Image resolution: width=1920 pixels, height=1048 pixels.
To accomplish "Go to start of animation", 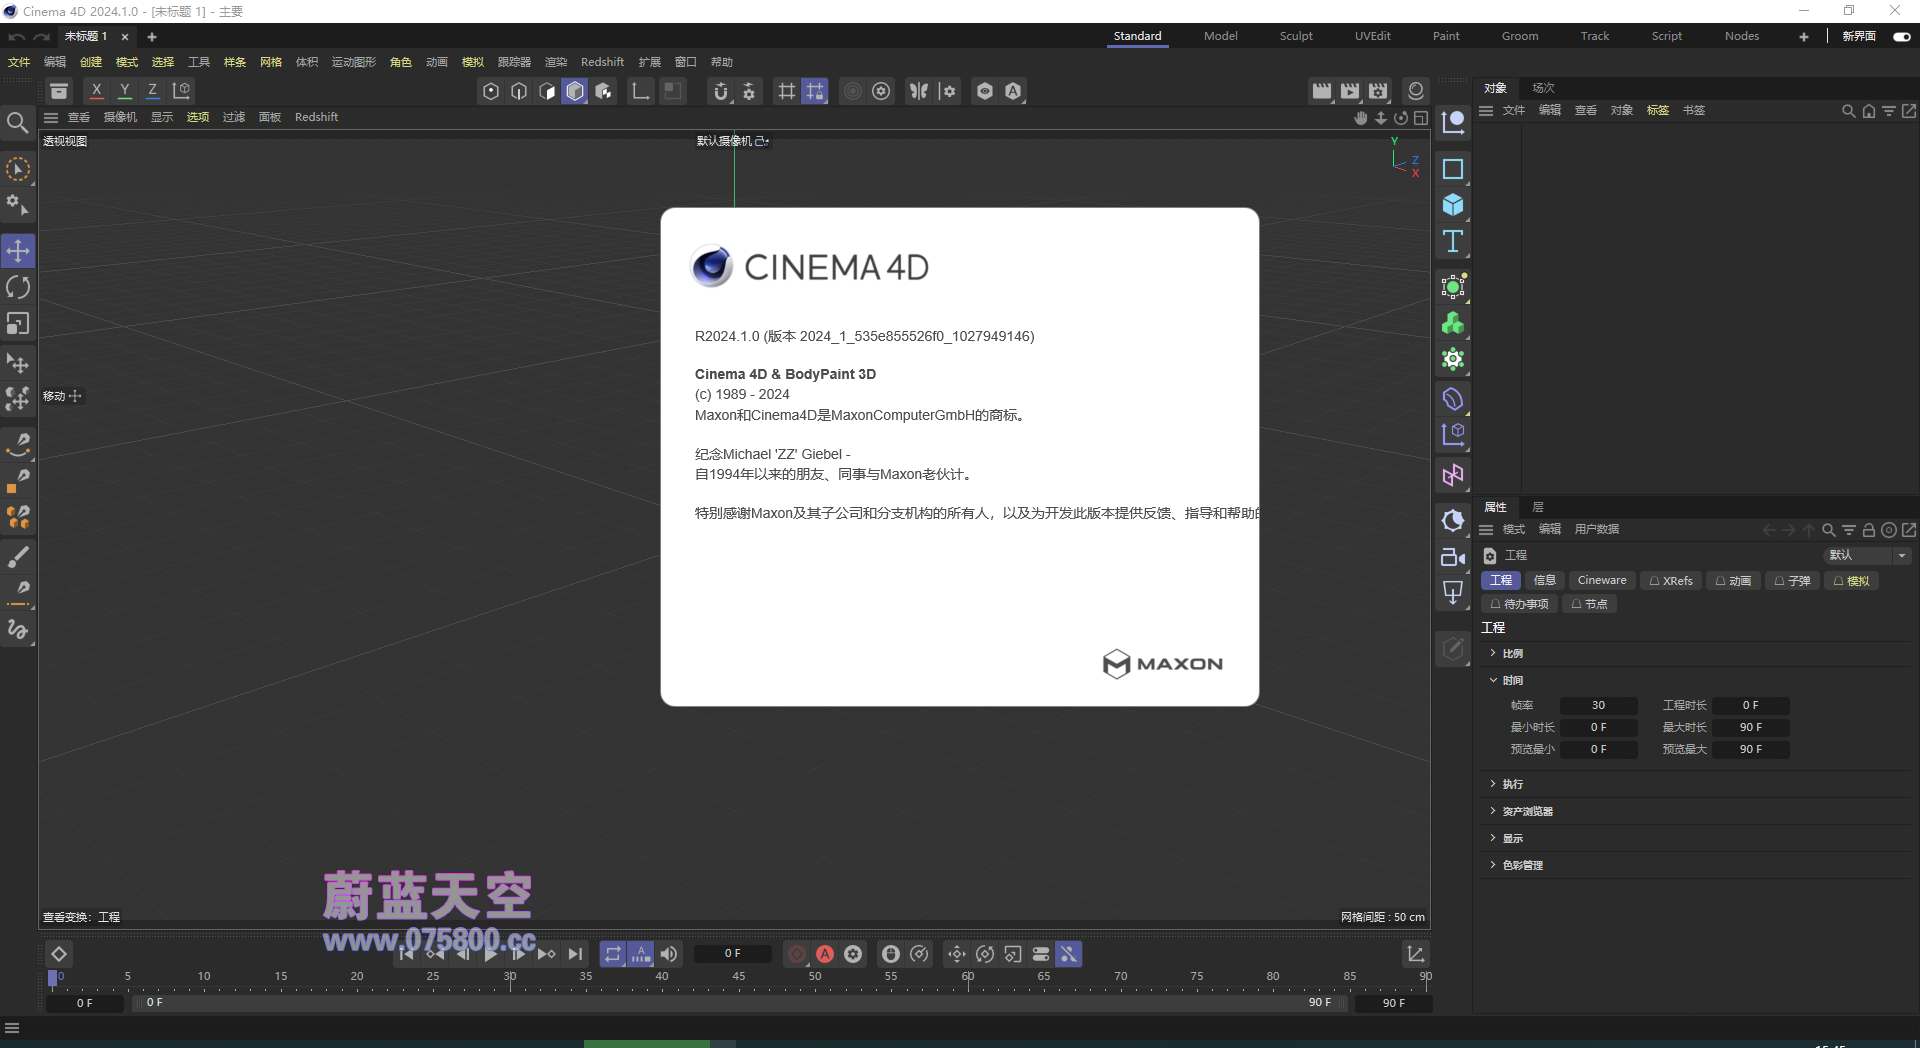I will coord(406,954).
